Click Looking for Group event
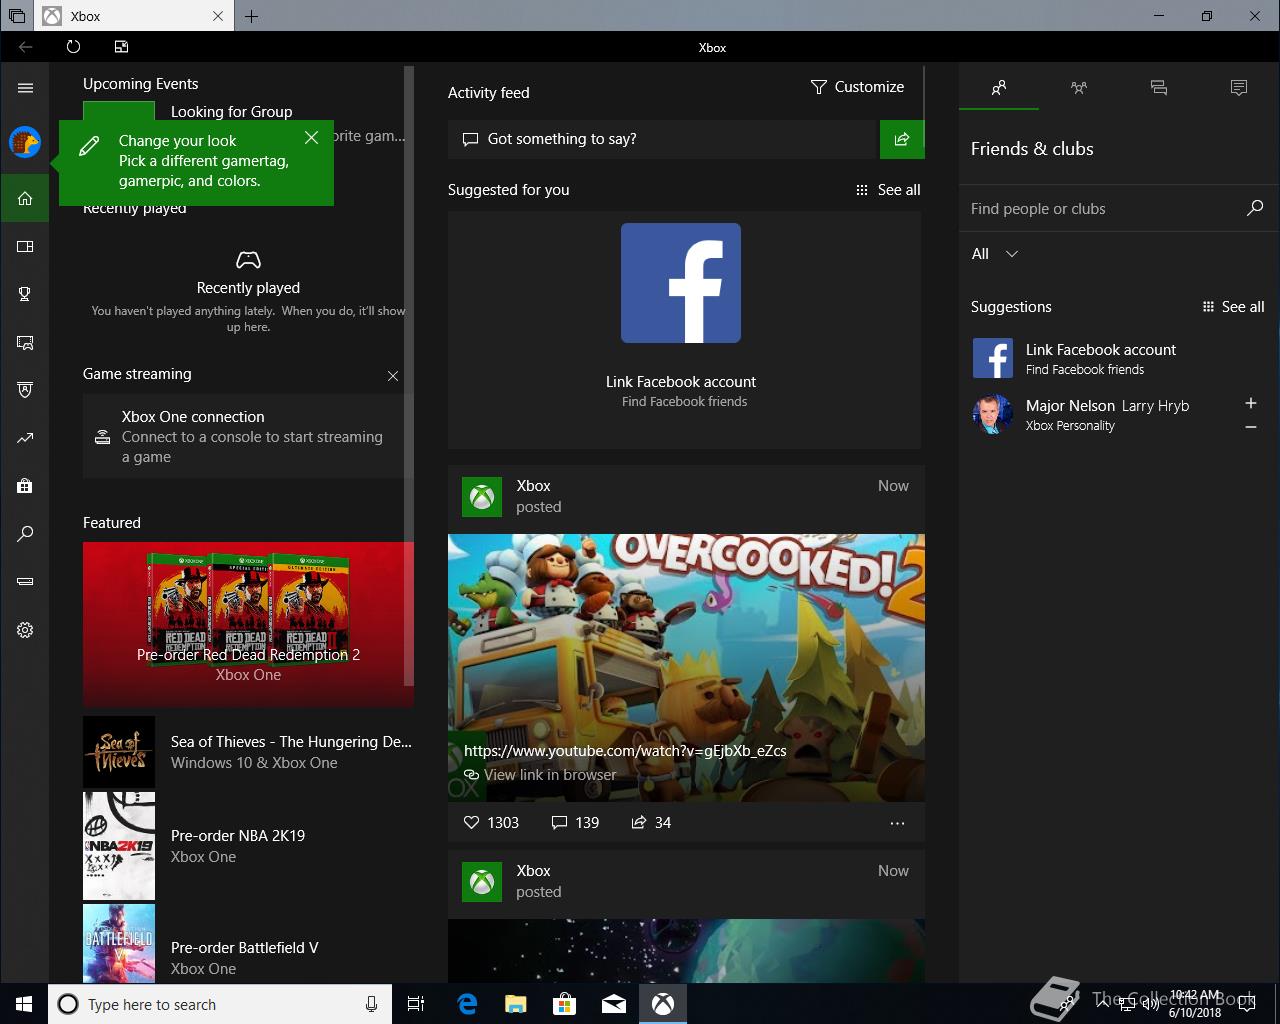The image size is (1280, 1024). point(232,112)
